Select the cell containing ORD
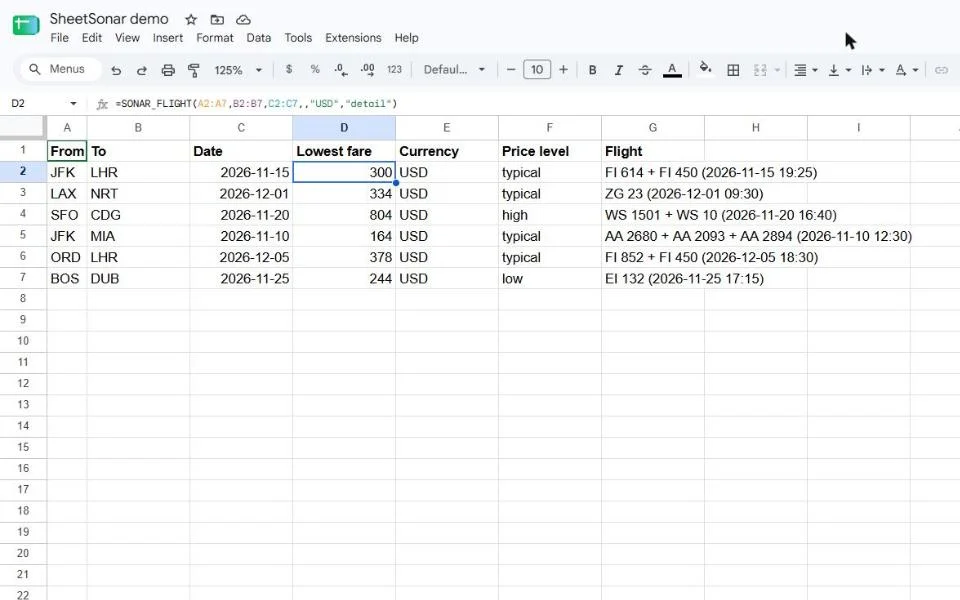Viewport: 960px width, 600px height. [x=67, y=257]
